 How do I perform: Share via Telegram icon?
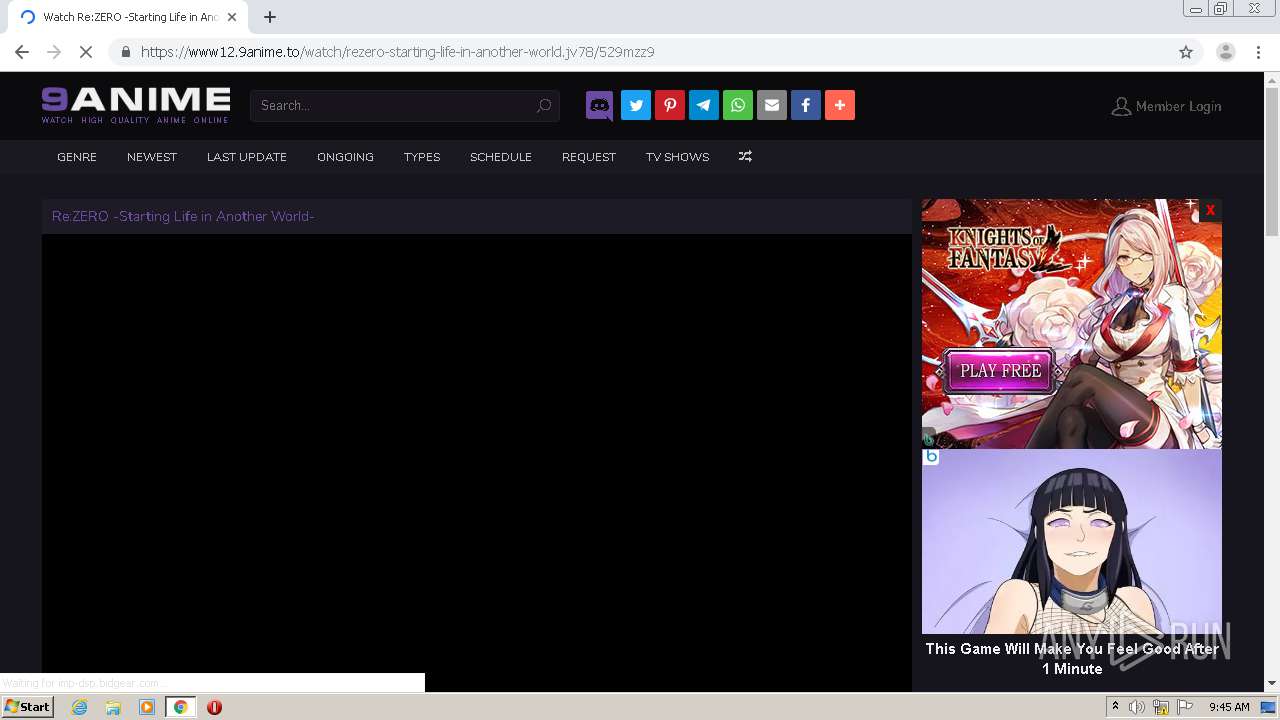pyautogui.click(x=704, y=105)
